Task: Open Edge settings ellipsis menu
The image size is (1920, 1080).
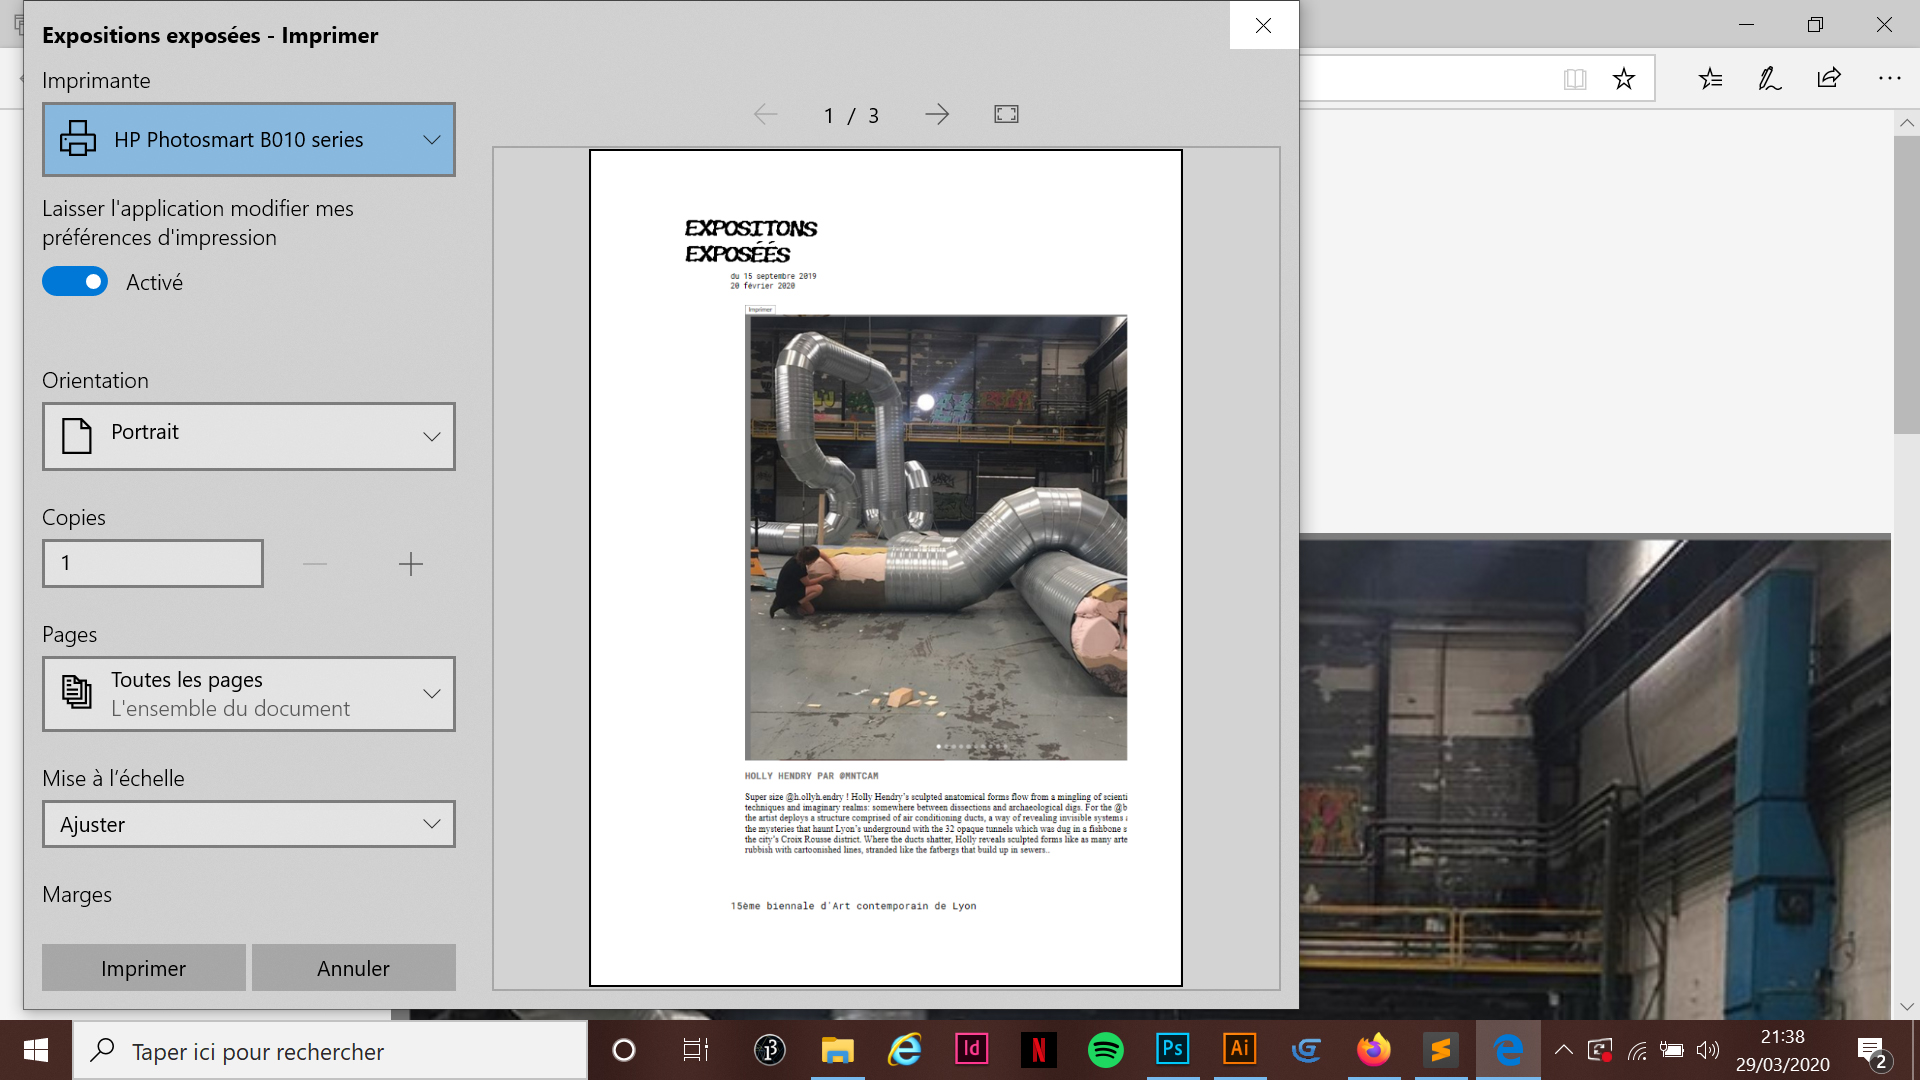Action: pos(1889,79)
